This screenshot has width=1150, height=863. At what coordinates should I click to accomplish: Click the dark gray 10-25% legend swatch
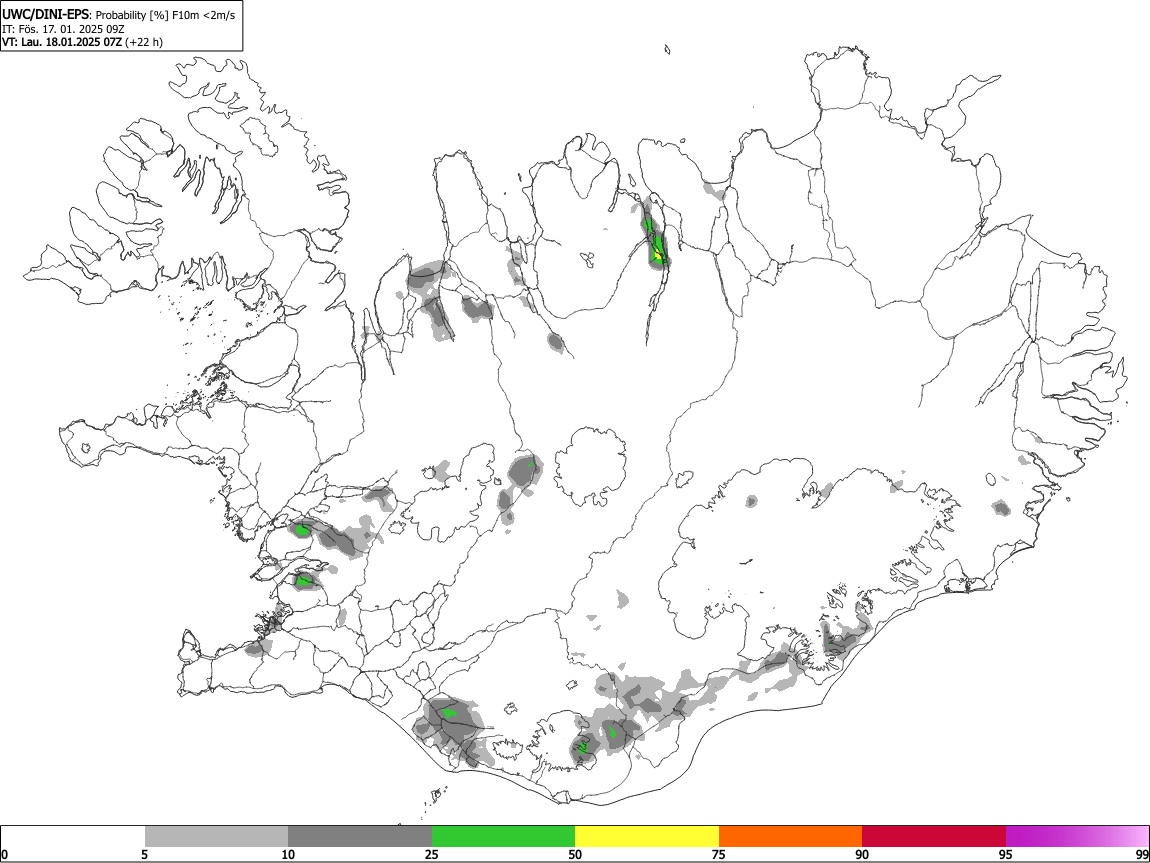point(360,836)
